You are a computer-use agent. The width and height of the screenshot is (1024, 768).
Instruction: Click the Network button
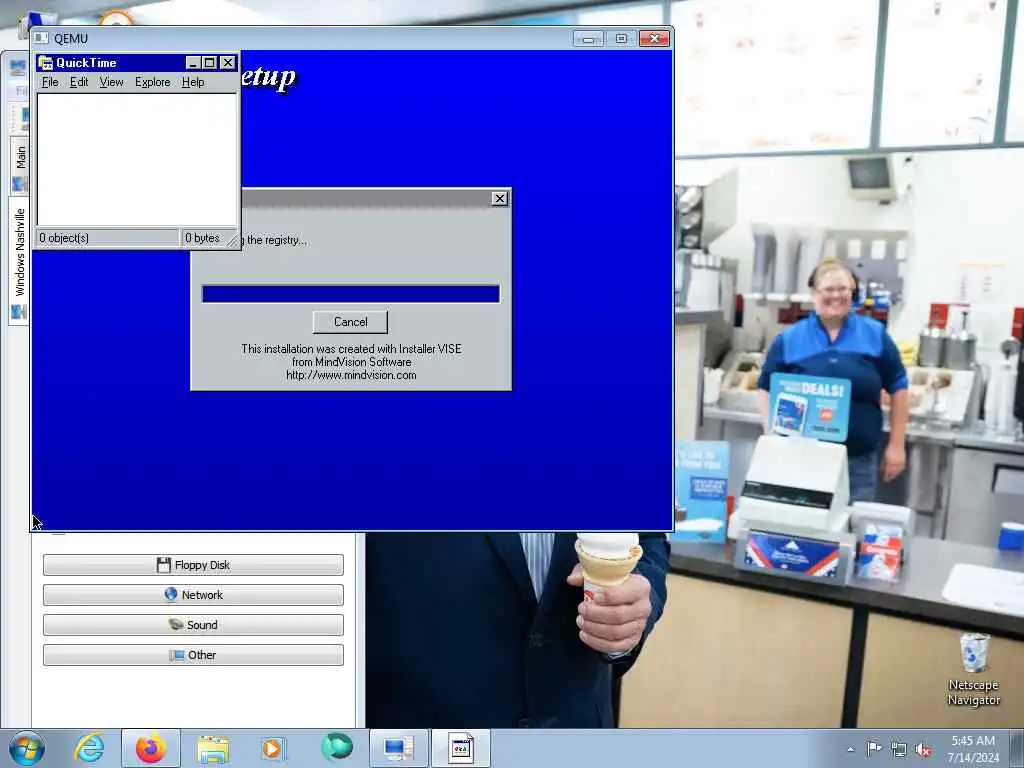click(193, 595)
